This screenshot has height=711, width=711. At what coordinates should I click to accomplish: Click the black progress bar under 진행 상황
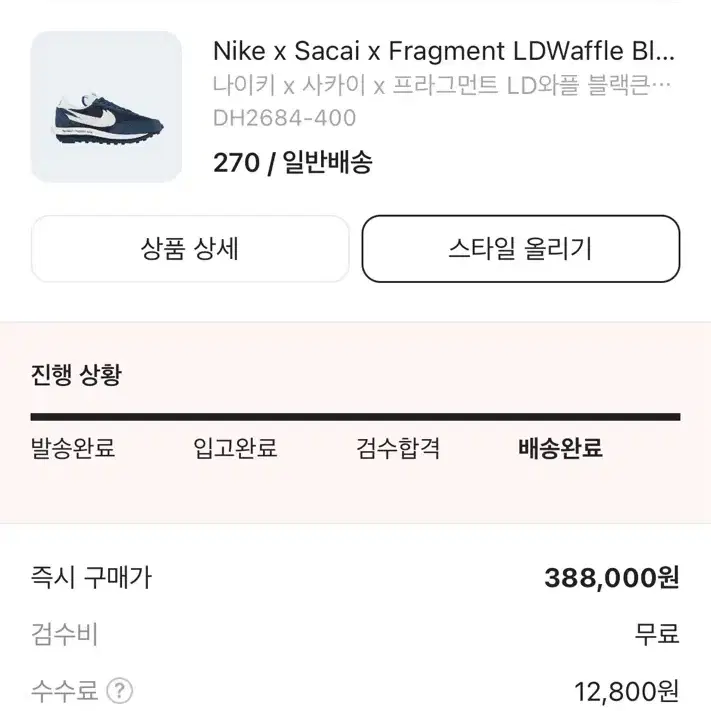coord(356,417)
